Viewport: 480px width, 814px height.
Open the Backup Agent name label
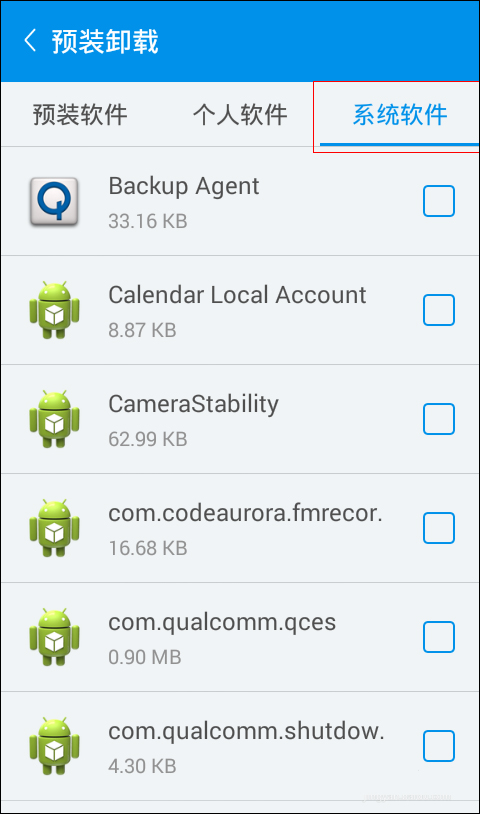(x=184, y=186)
